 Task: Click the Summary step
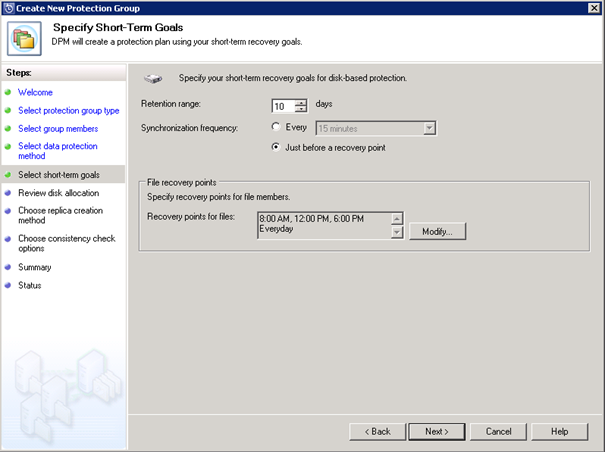tap(35, 267)
